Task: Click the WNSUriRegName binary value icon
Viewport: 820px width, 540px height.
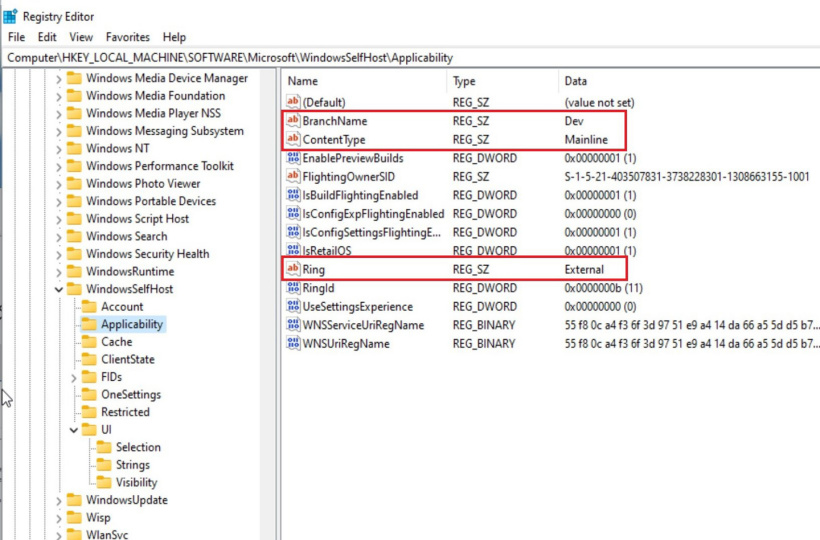Action: [x=293, y=344]
